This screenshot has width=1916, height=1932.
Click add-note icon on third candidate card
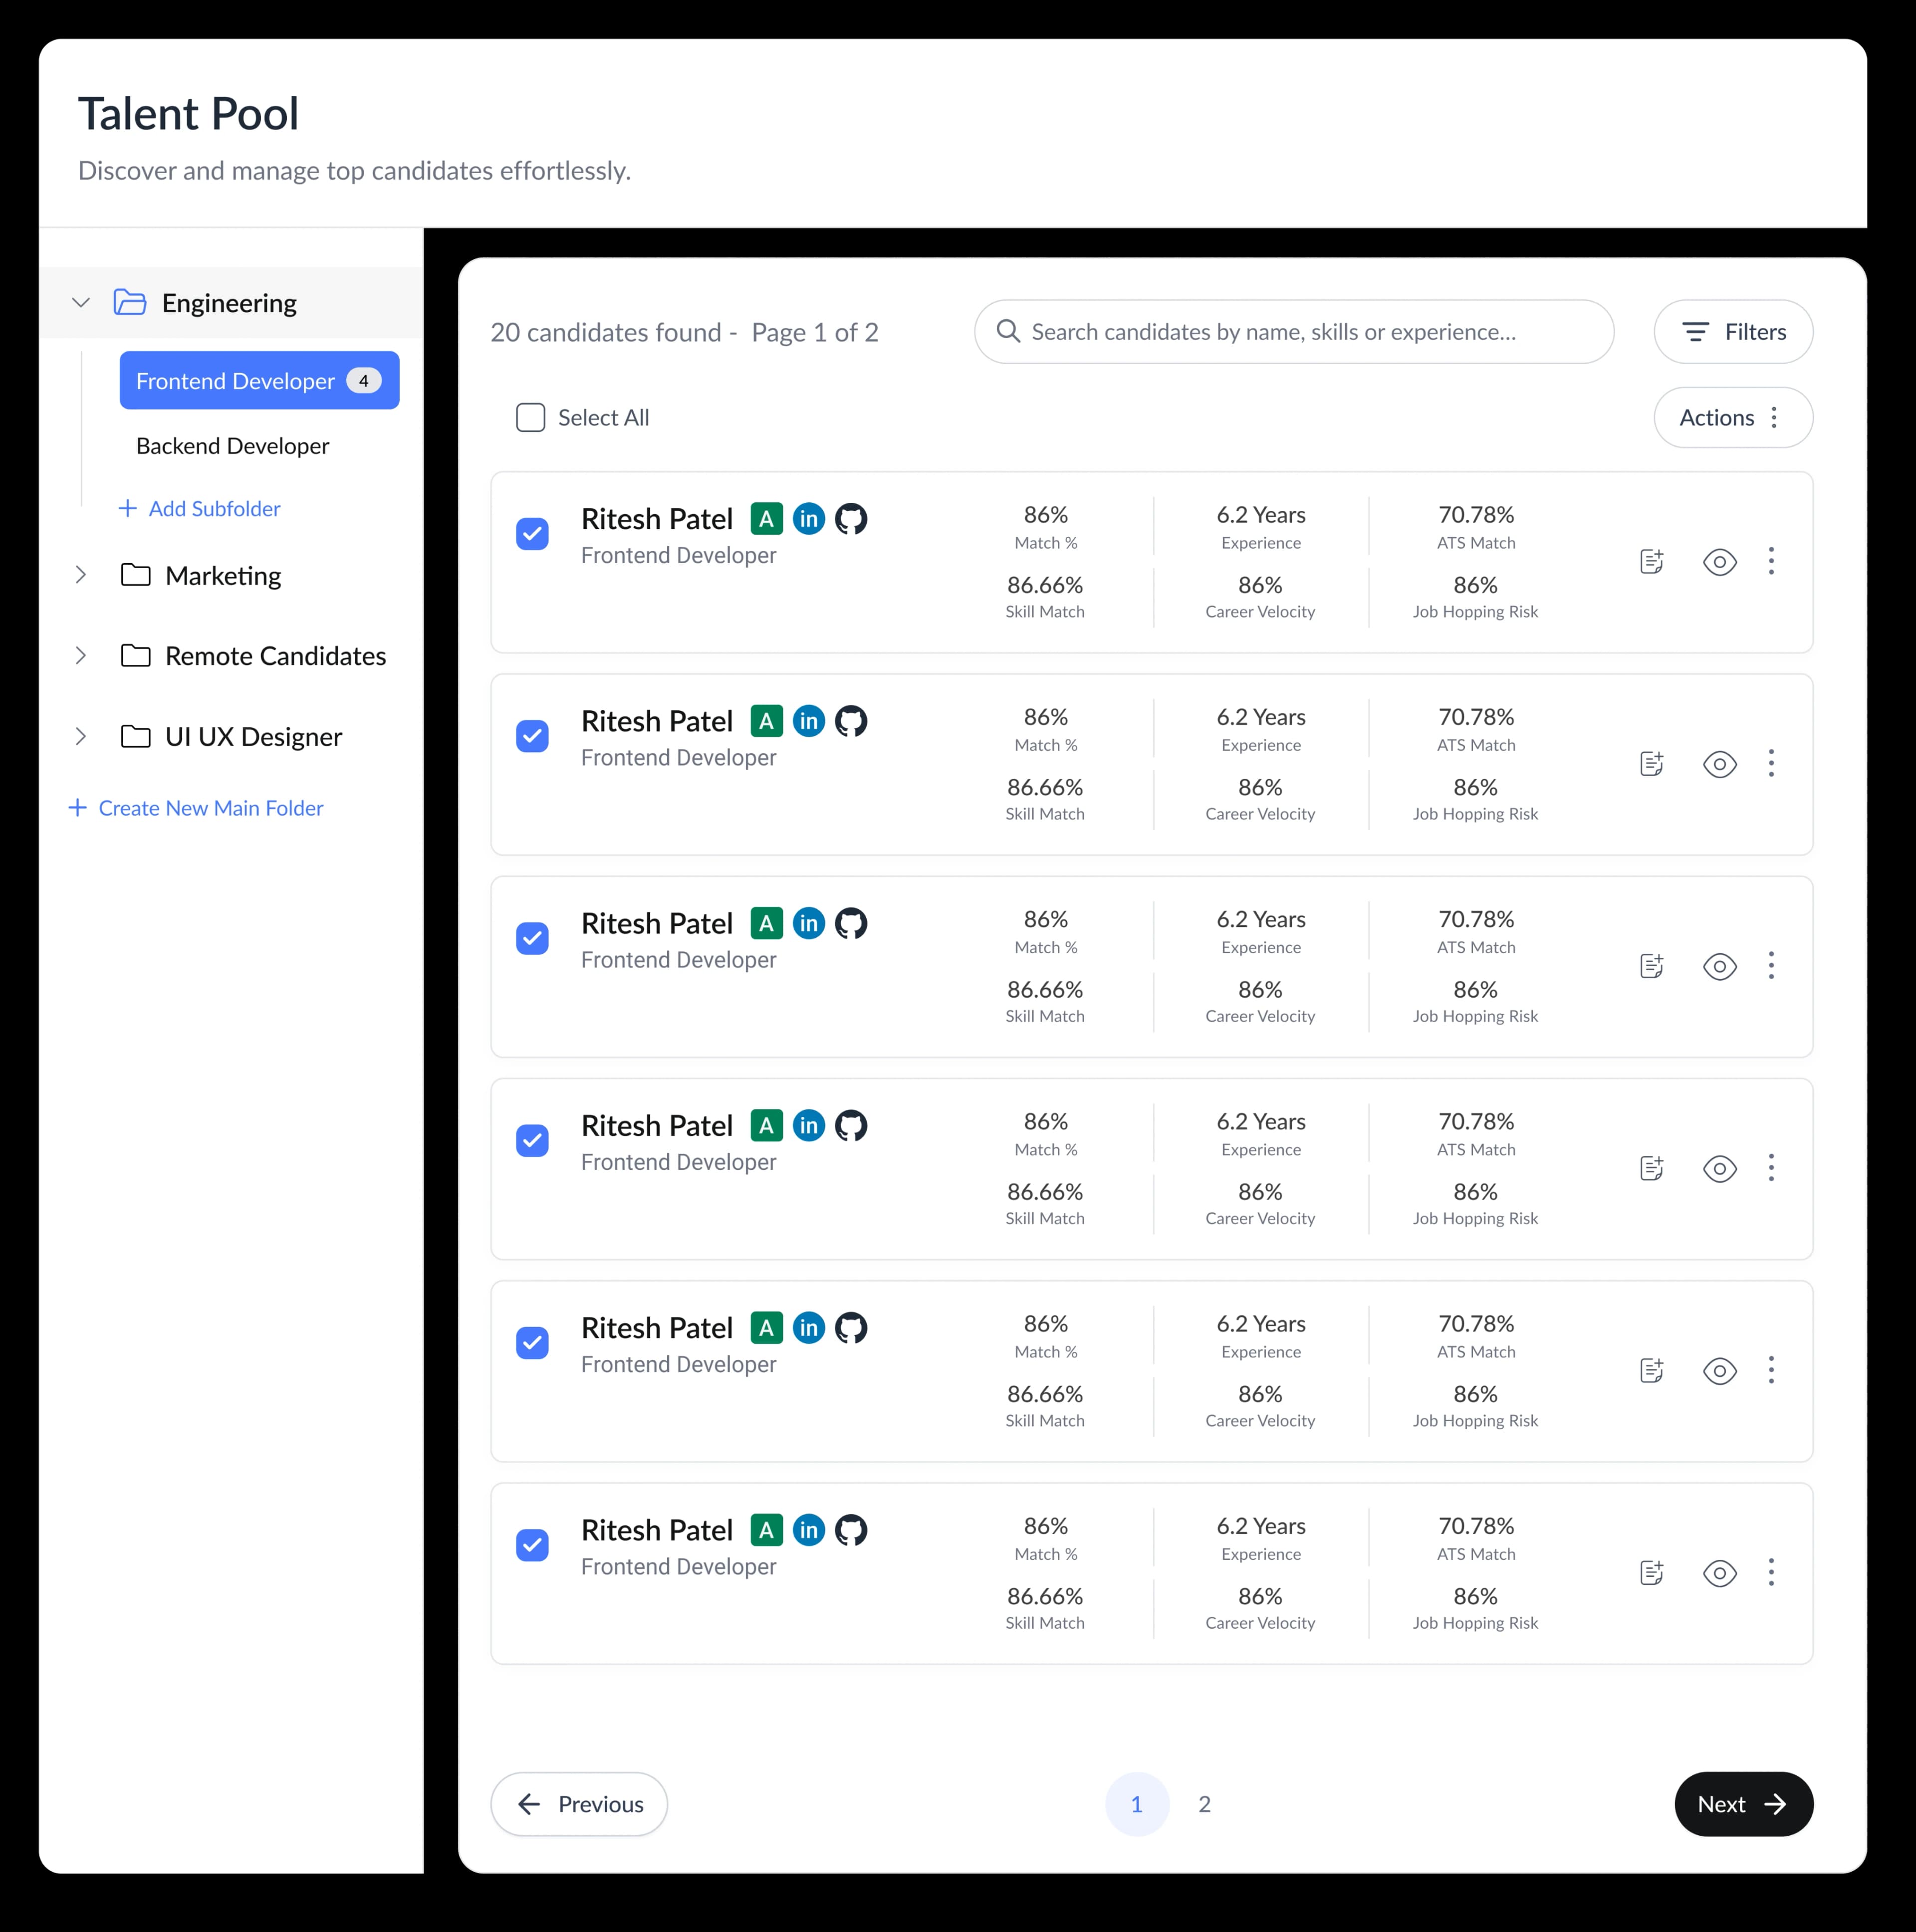click(x=1651, y=966)
